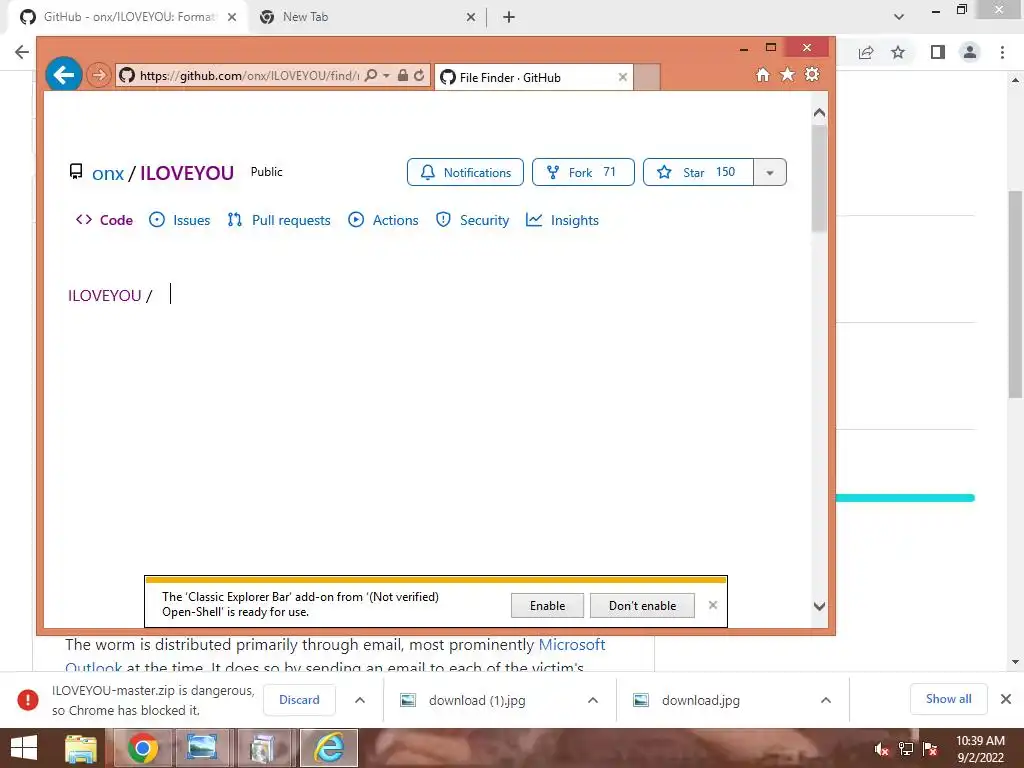Close the Chrome GitHub tab
Image resolution: width=1024 pixels, height=768 pixels.
[x=232, y=17]
